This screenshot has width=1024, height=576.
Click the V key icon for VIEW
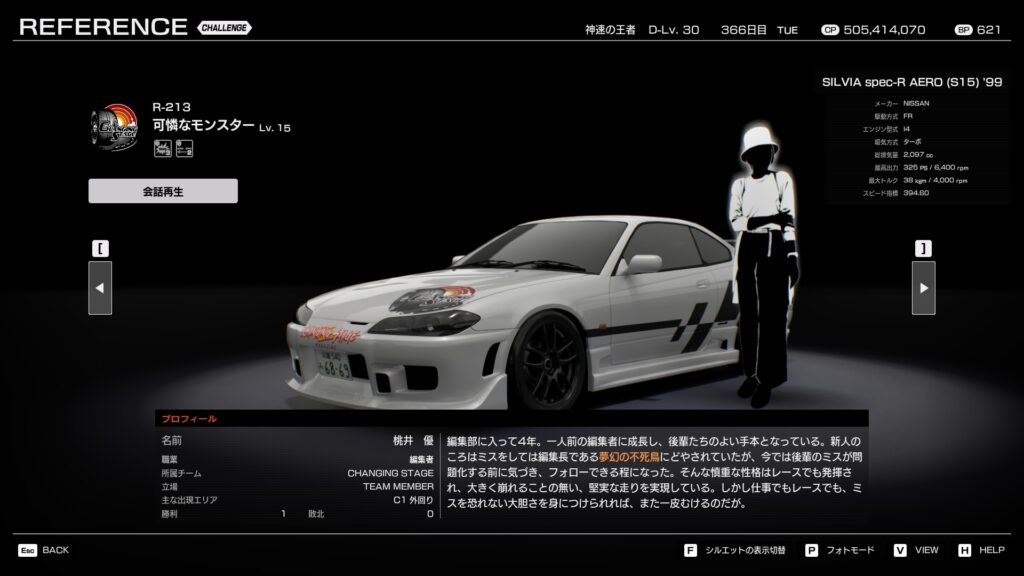(x=899, y=550)
